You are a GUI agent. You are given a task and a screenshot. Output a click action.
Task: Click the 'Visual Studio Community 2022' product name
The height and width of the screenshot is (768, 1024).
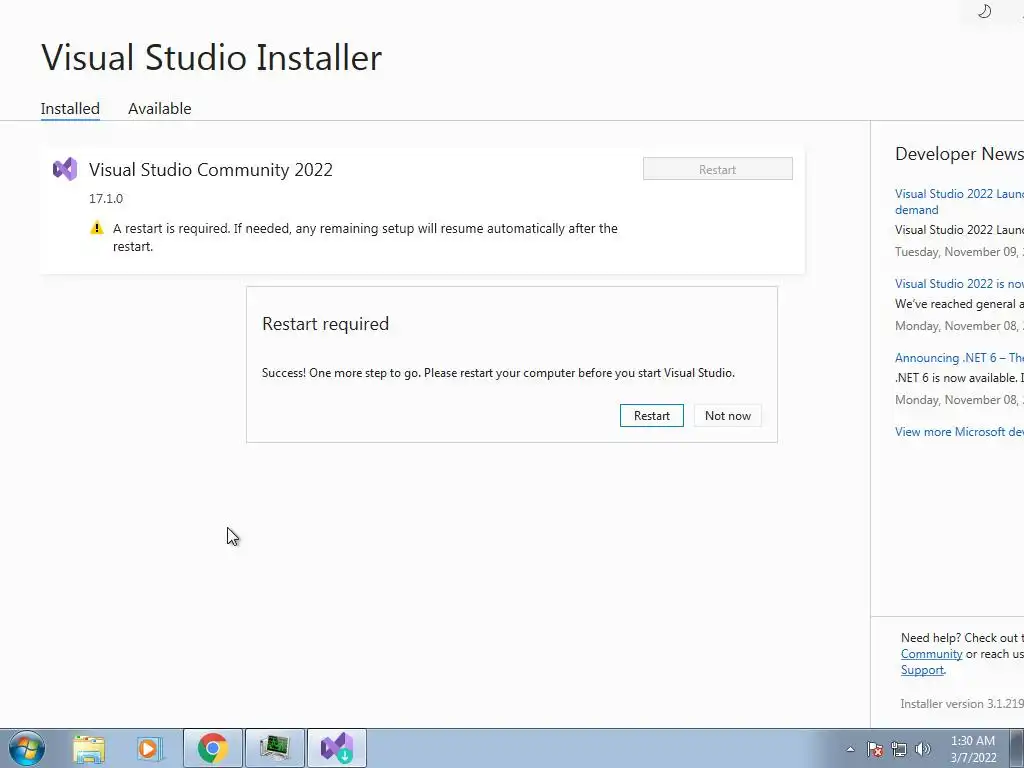pyautogui.click(x=211, y=170)
